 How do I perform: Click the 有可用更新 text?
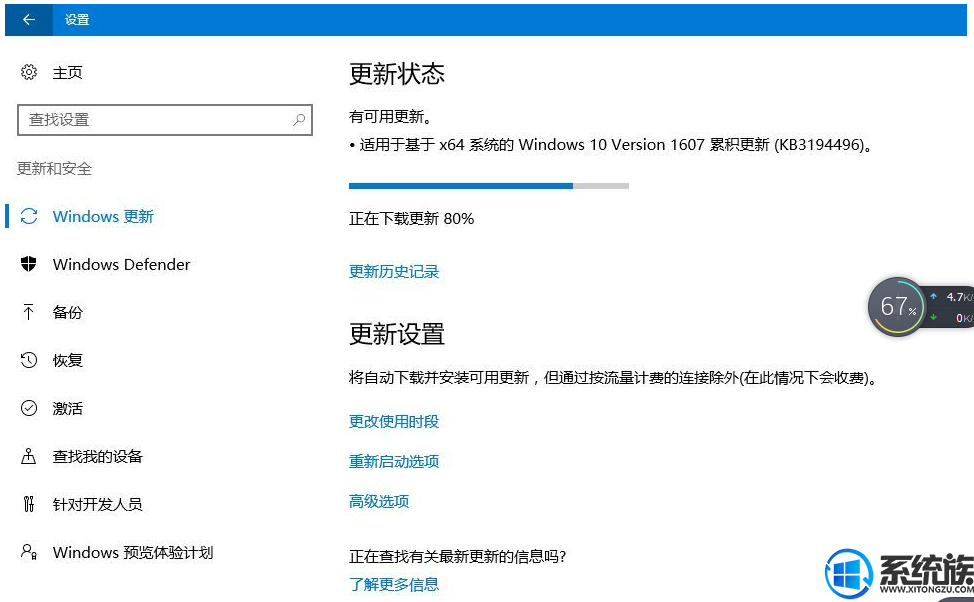pyautogui.click(x=390, y=117)
